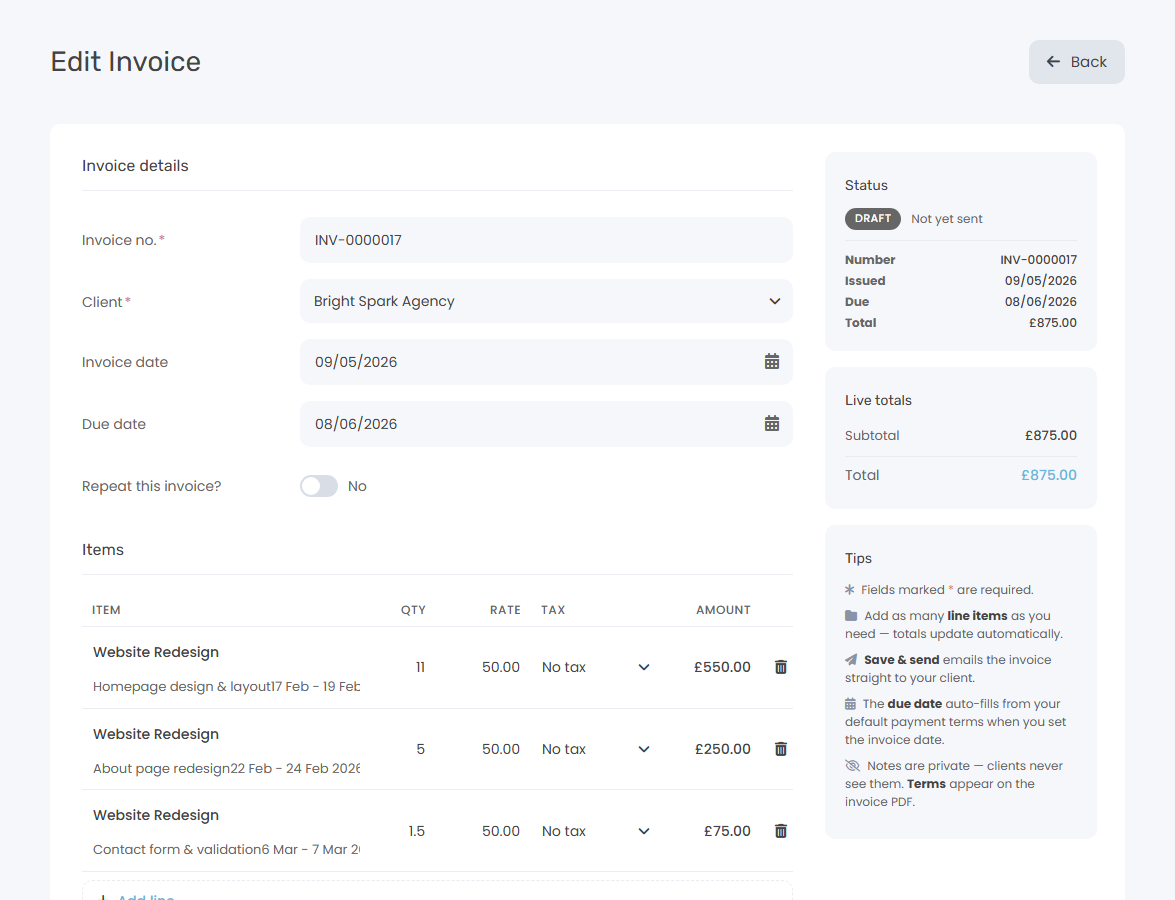1175x900 pixels.
Task: Edit description 'Contact form & validation'
Action: point(226,850)
